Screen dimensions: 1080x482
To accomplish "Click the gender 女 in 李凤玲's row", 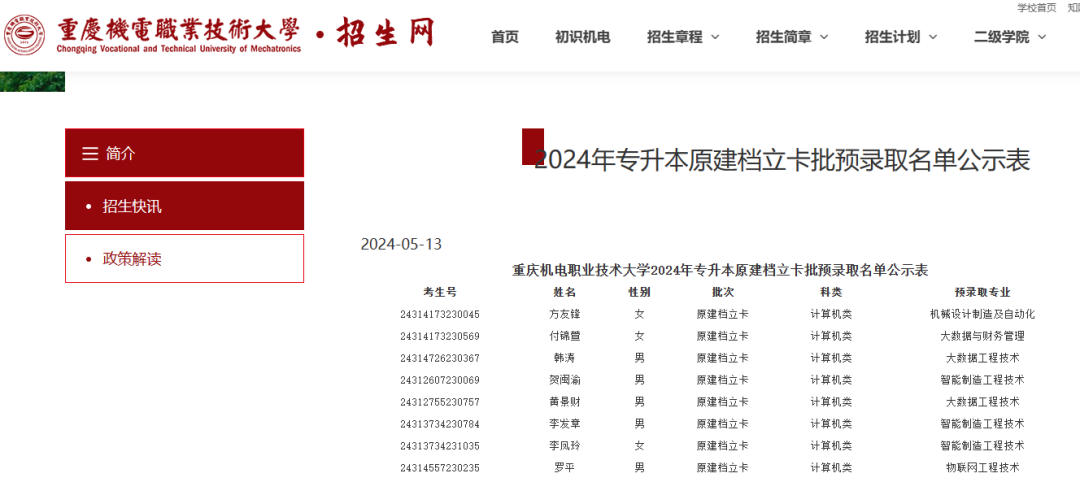I will point(639,446).
